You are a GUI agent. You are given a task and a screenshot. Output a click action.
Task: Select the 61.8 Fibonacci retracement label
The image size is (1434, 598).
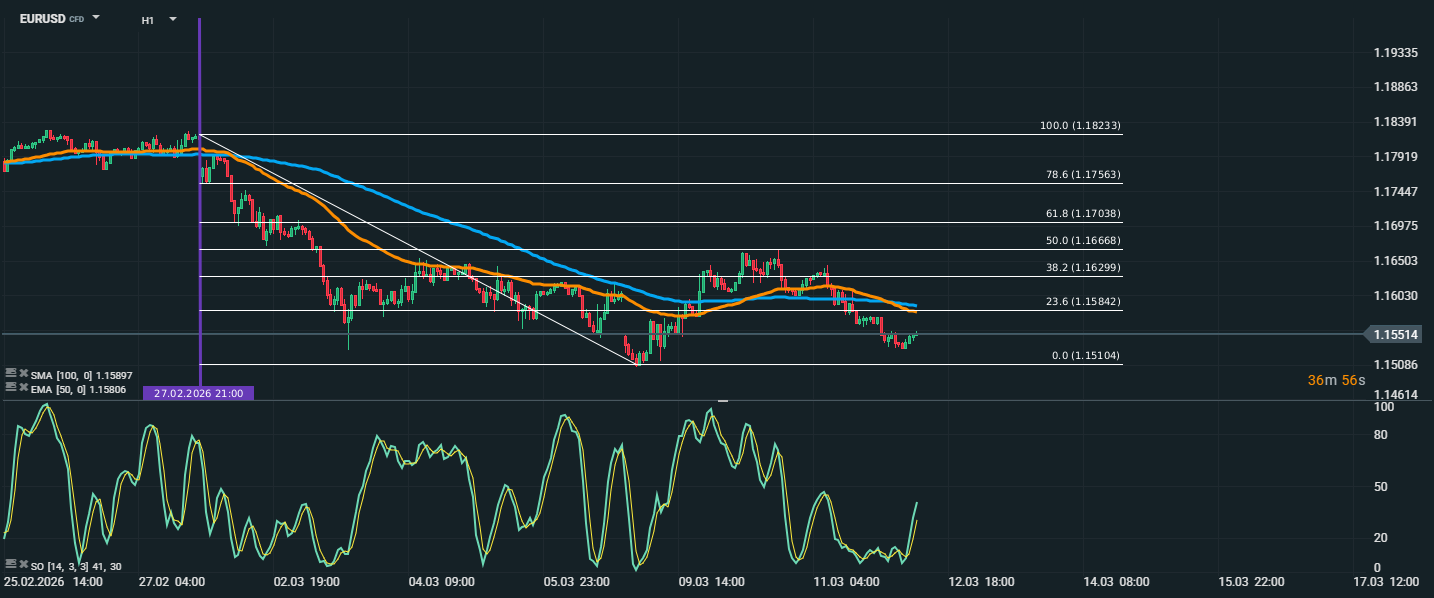(x=1080, y=214)
